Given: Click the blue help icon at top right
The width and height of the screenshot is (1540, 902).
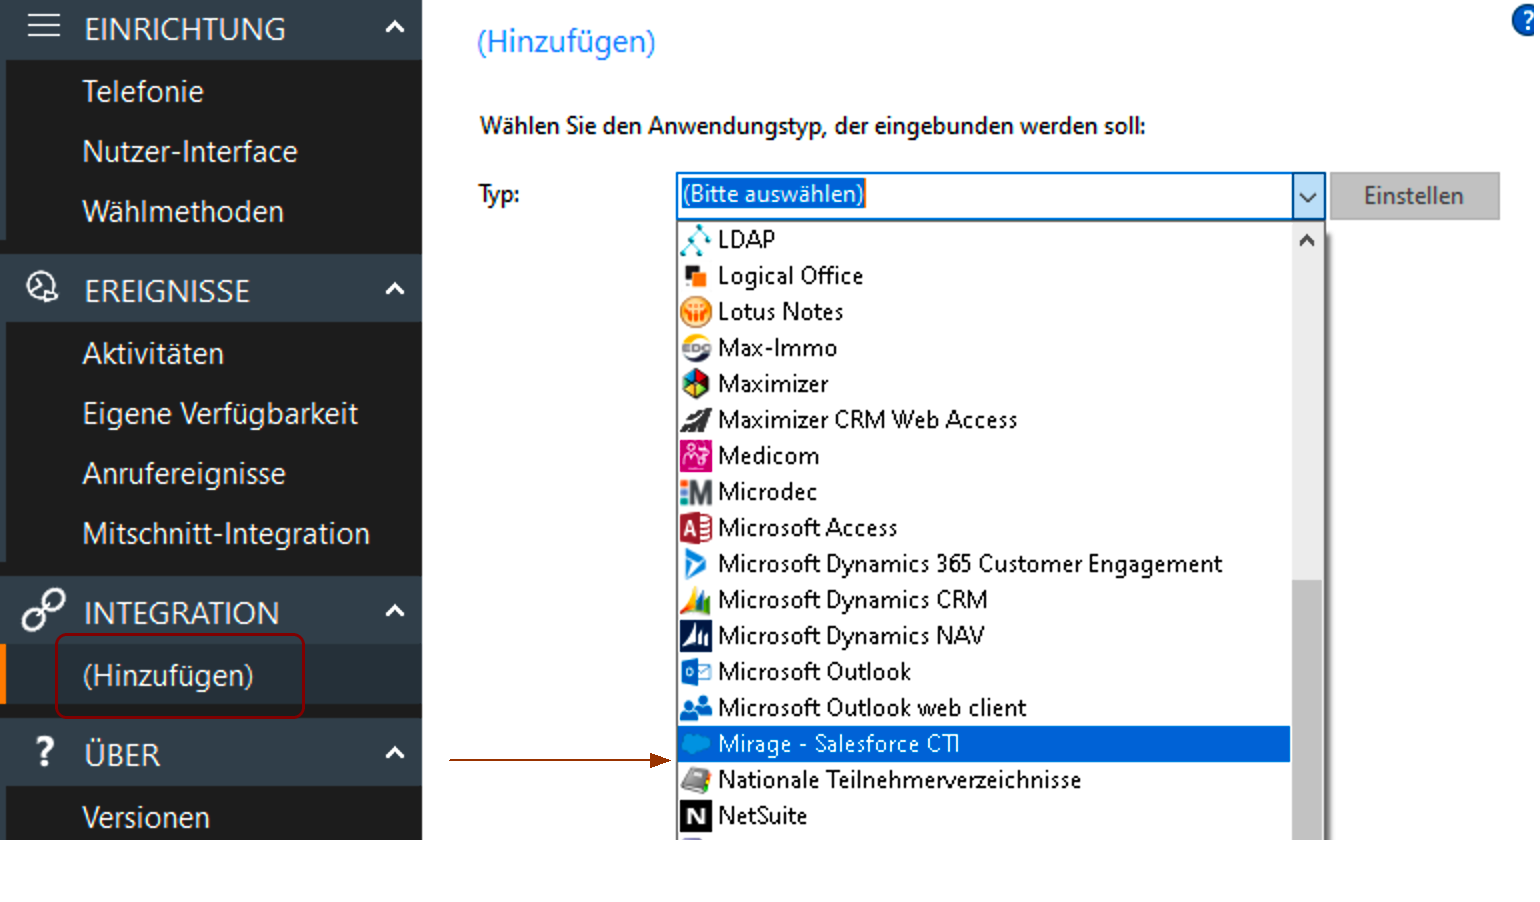Looking at the screenshot, I should coord(1524,21).
